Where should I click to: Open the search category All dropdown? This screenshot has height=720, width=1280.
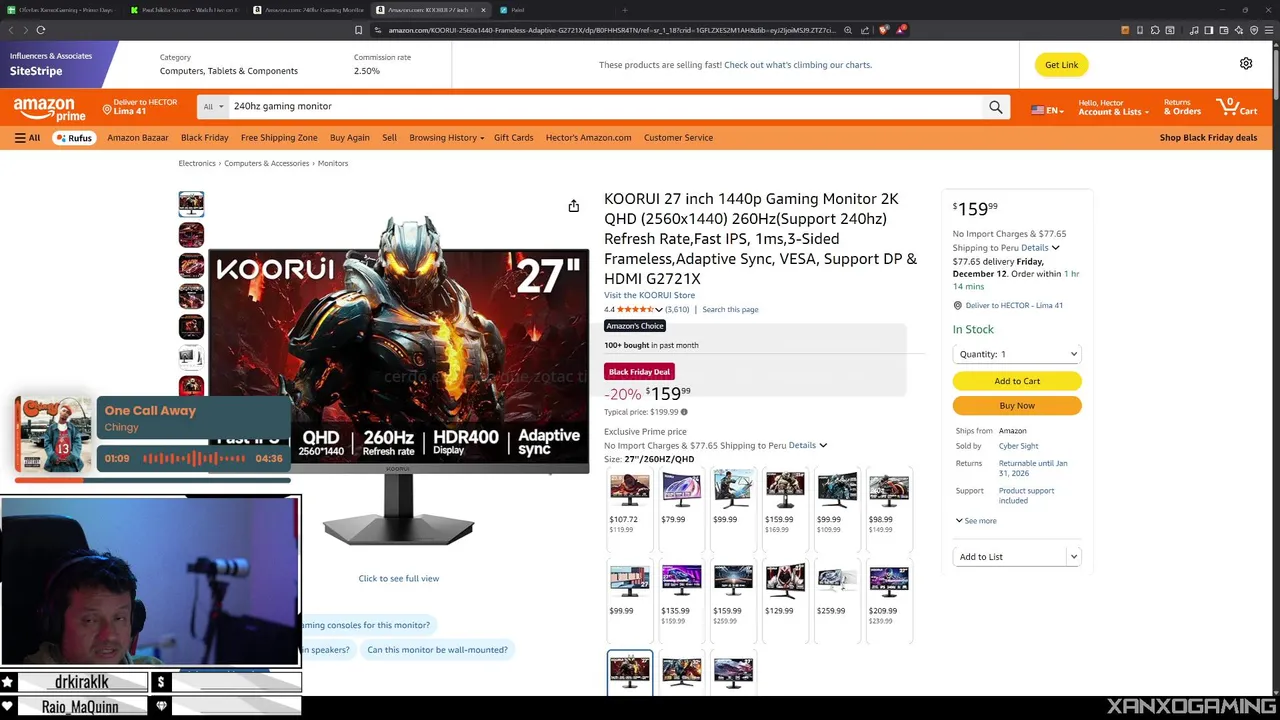click(x=213, y=107)
